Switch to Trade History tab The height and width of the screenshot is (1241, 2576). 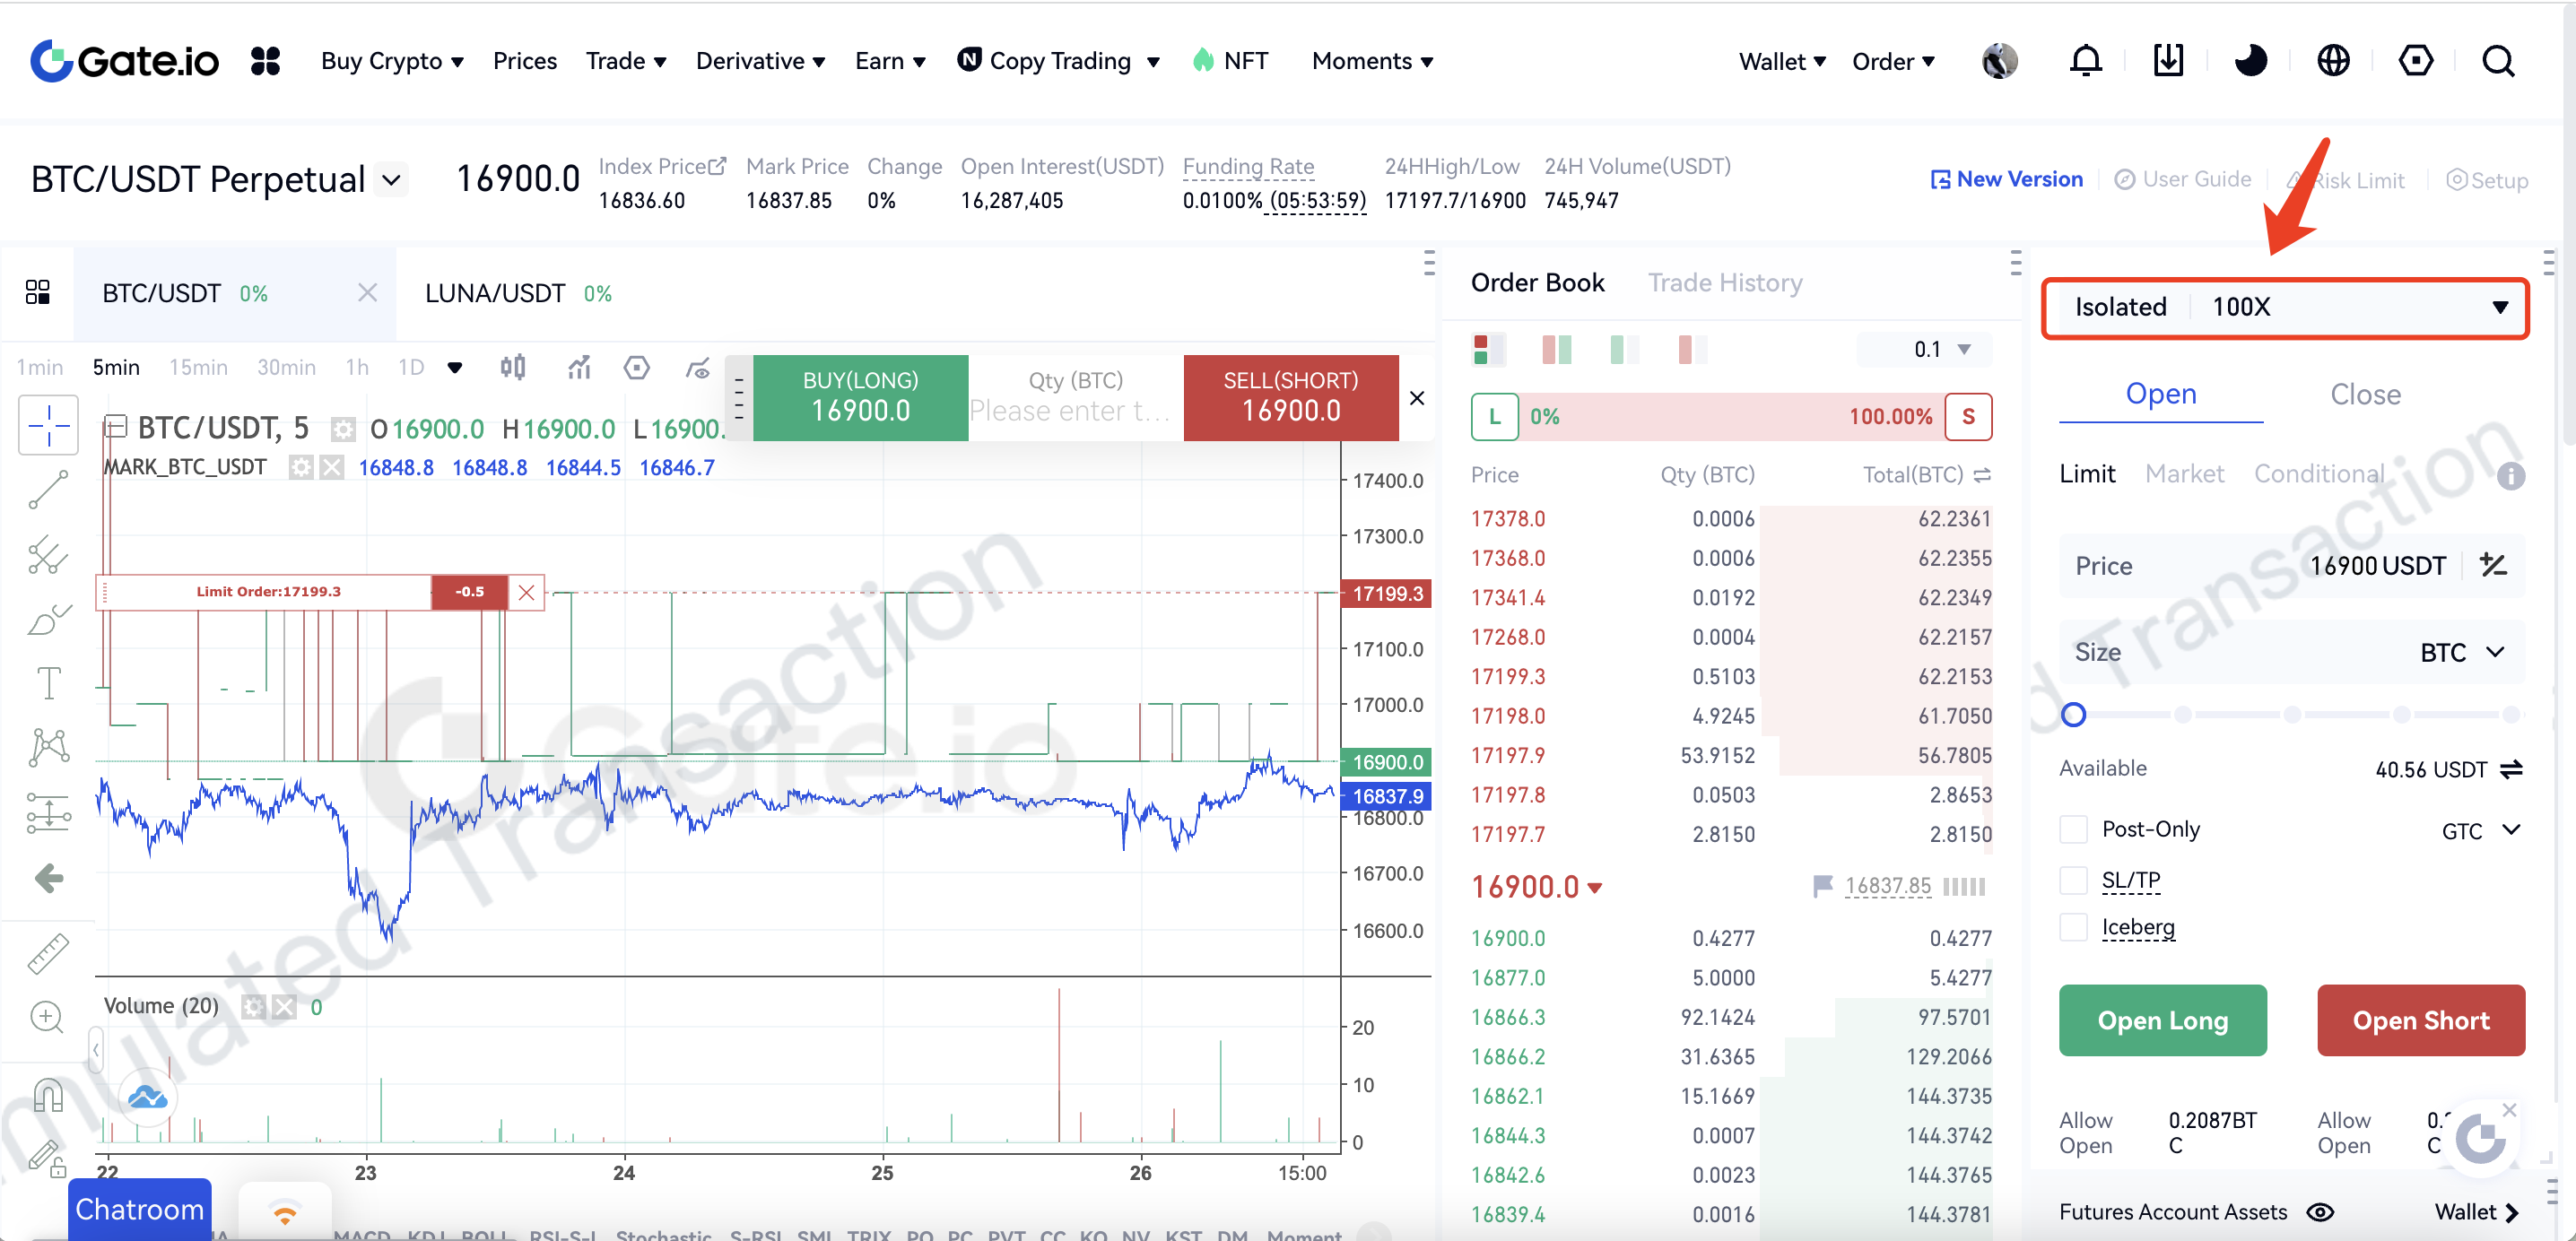(1724, 283)
